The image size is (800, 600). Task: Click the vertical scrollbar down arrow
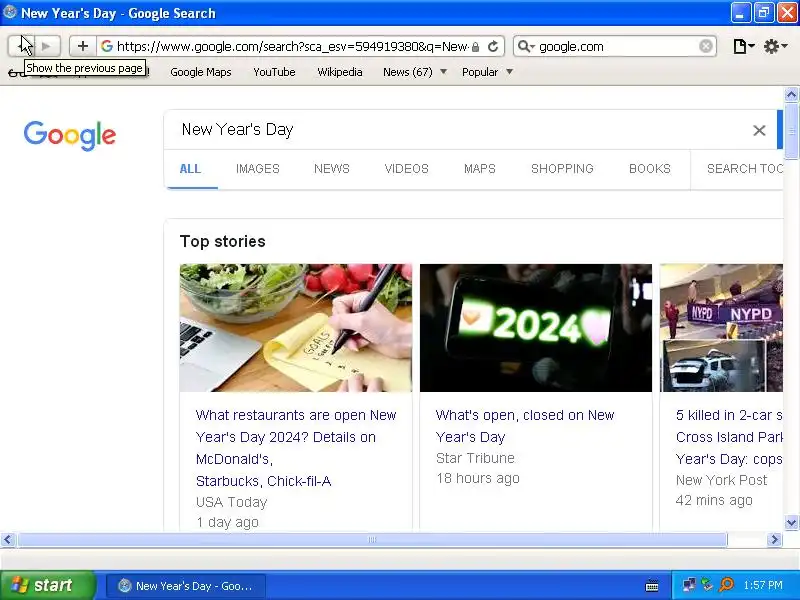click(x=791, y=522)
